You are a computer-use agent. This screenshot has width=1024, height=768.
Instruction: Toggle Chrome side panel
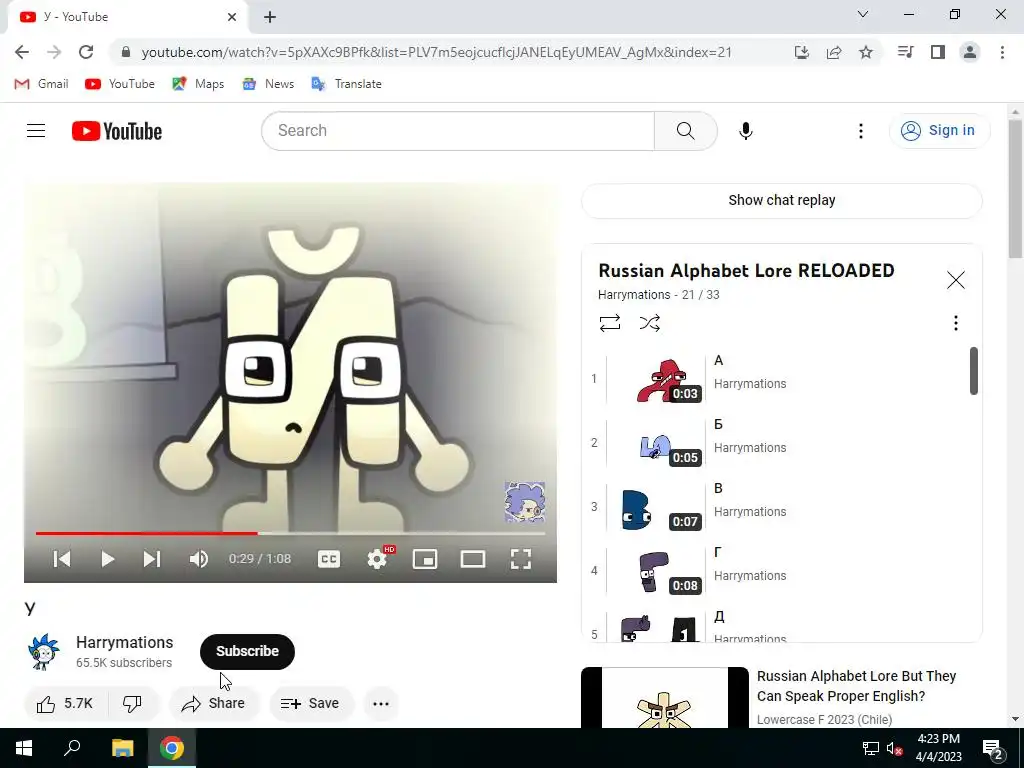click(938, 52)
